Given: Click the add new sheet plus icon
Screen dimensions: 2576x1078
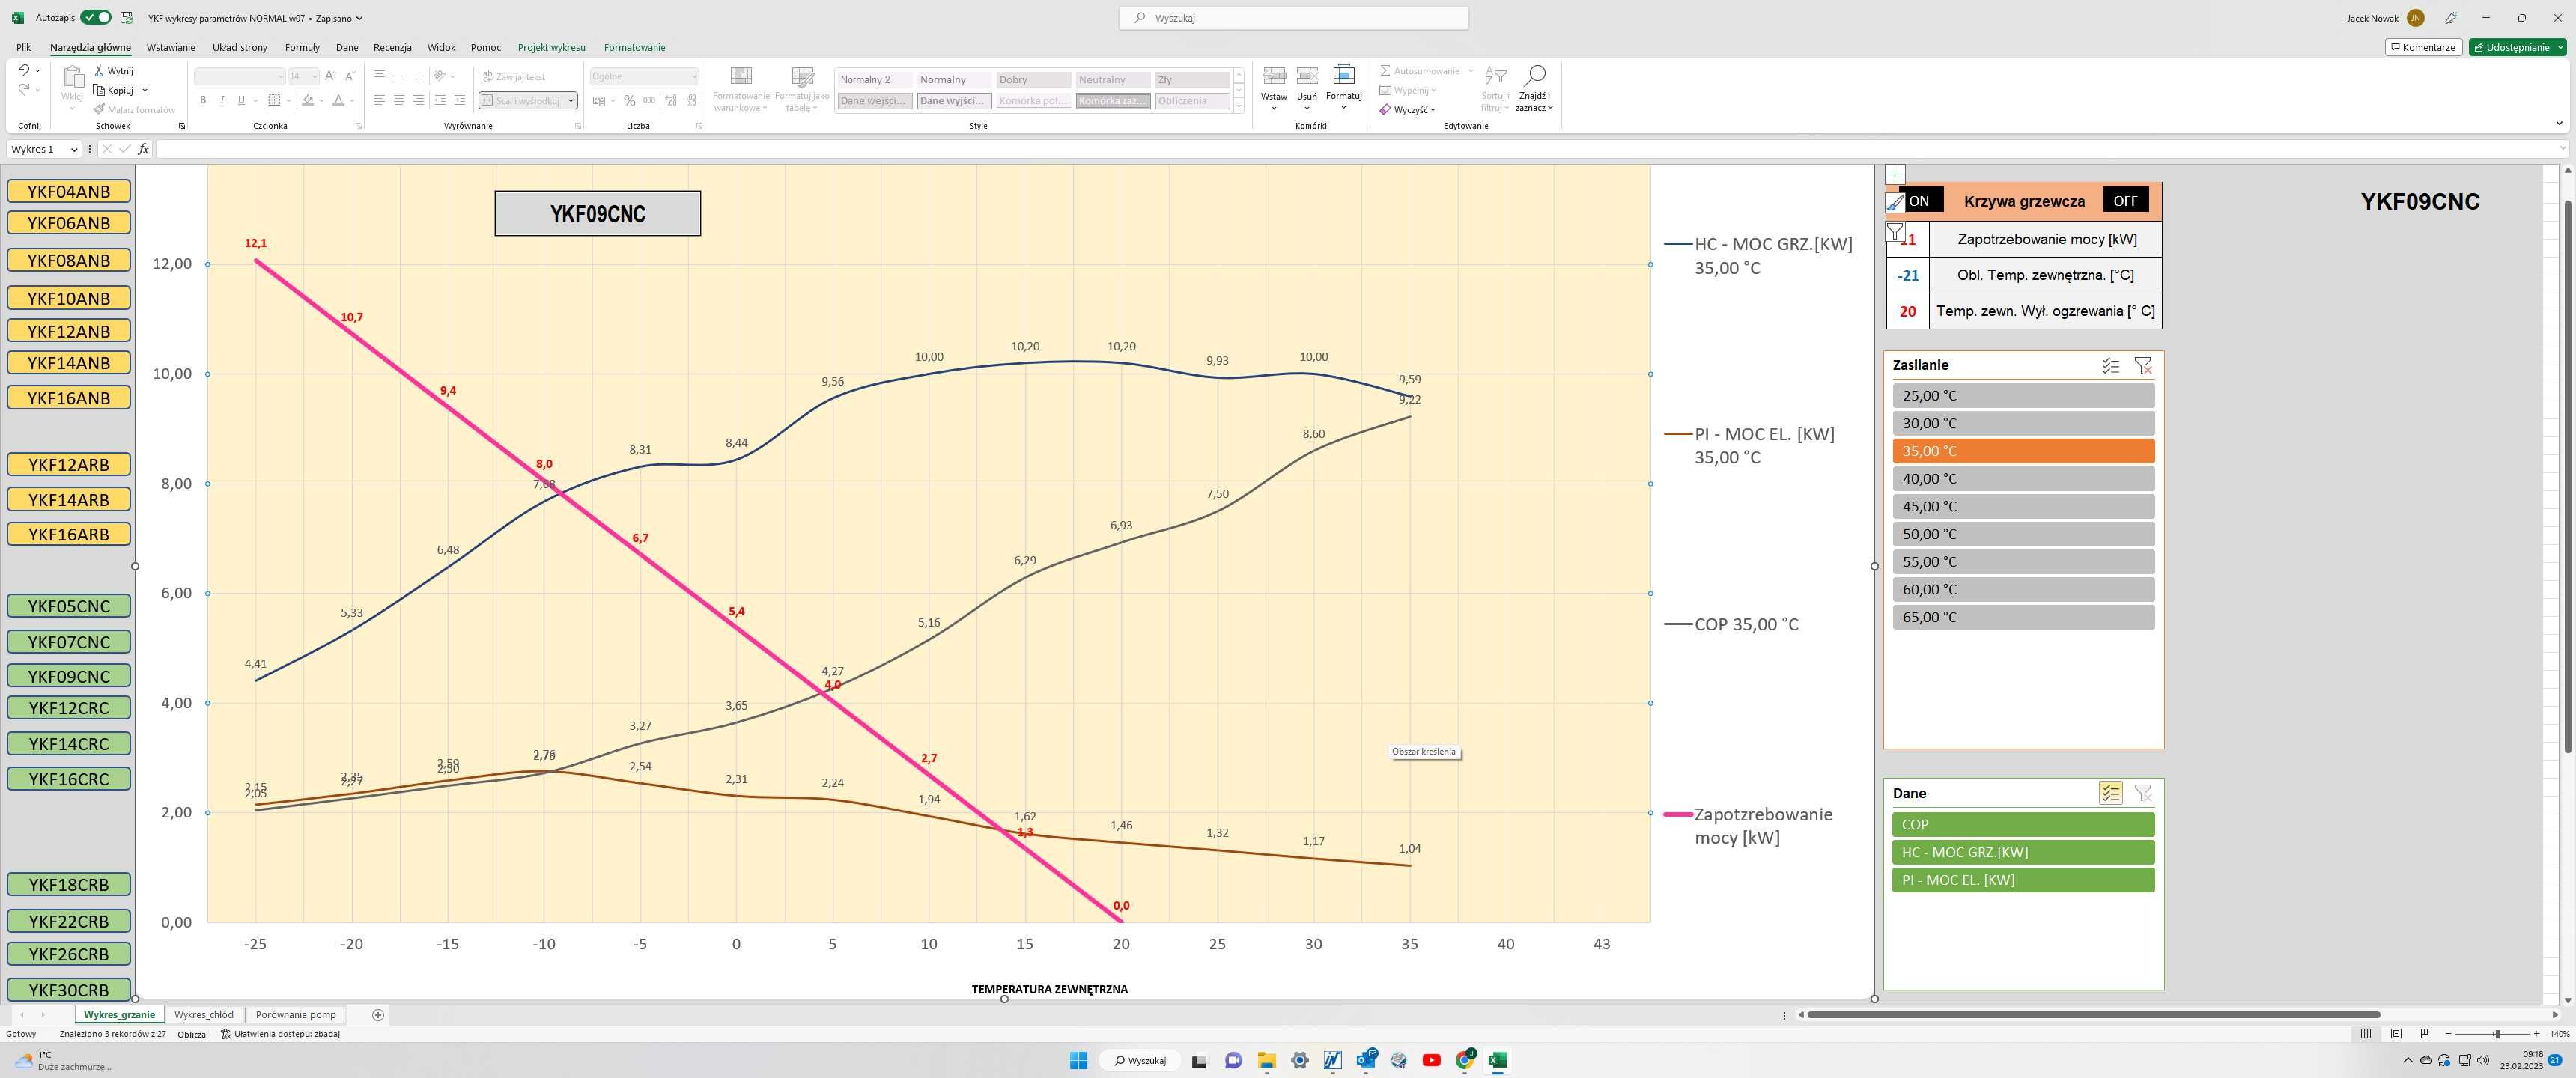Looking at the screenshot, I should [x=378, y=1015].
